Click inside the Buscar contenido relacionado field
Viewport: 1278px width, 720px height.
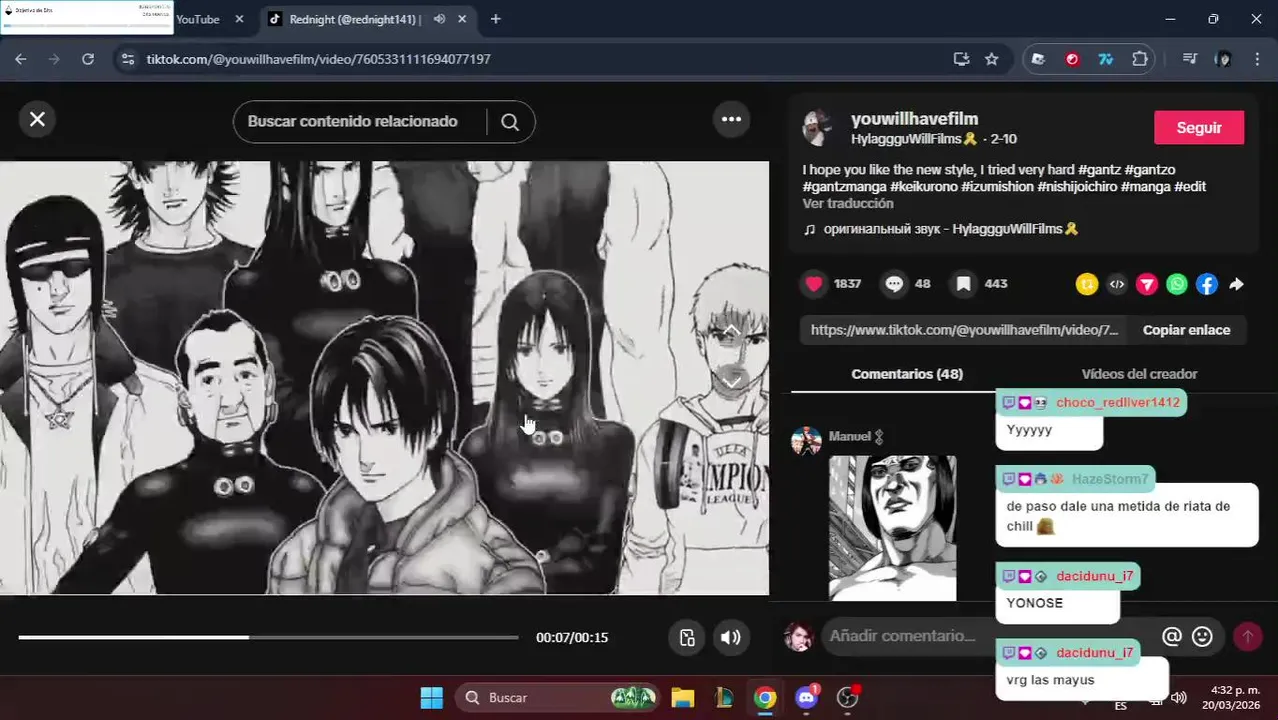coord(352,121)
